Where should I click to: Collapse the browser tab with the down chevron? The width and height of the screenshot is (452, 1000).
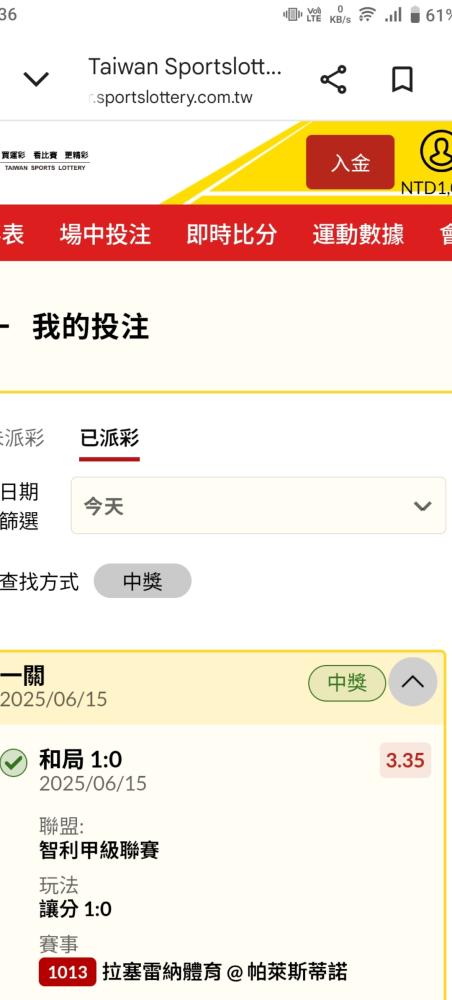36,79
